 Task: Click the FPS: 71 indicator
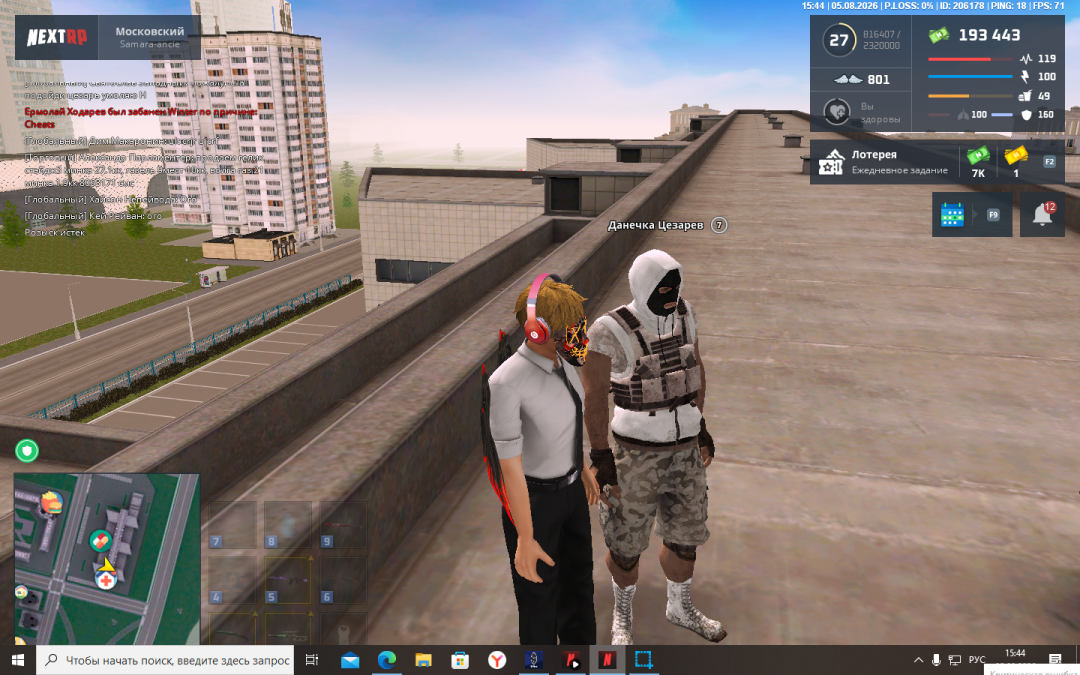pyautogui.click(x=1049, y=6)
